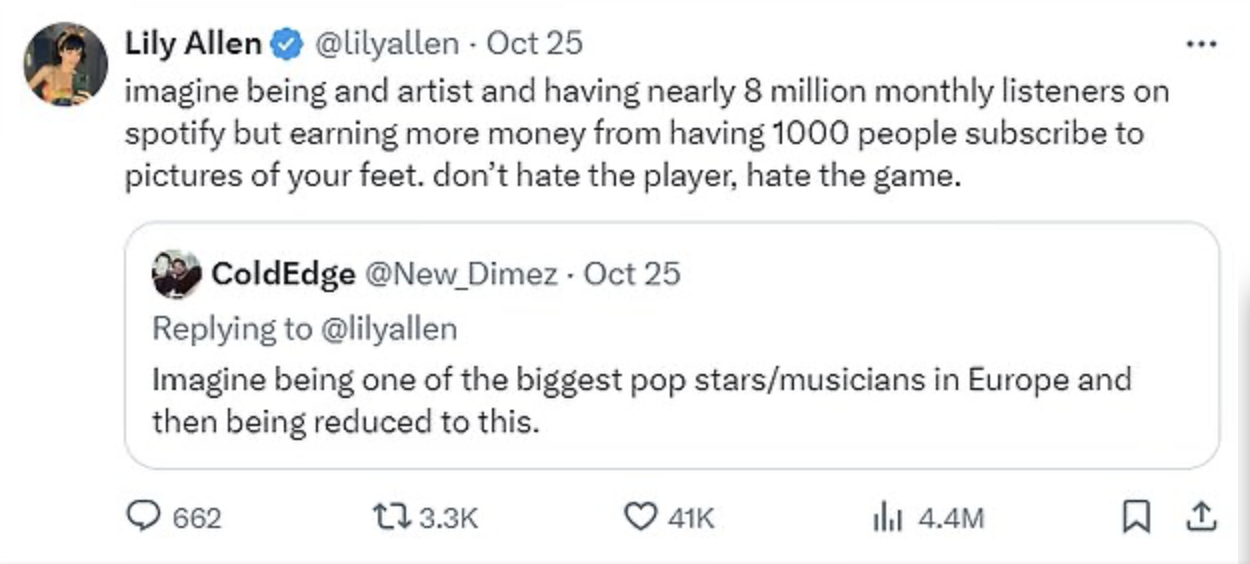
Task: Open the three-dot more options menu
Action: pos(1200,44)
